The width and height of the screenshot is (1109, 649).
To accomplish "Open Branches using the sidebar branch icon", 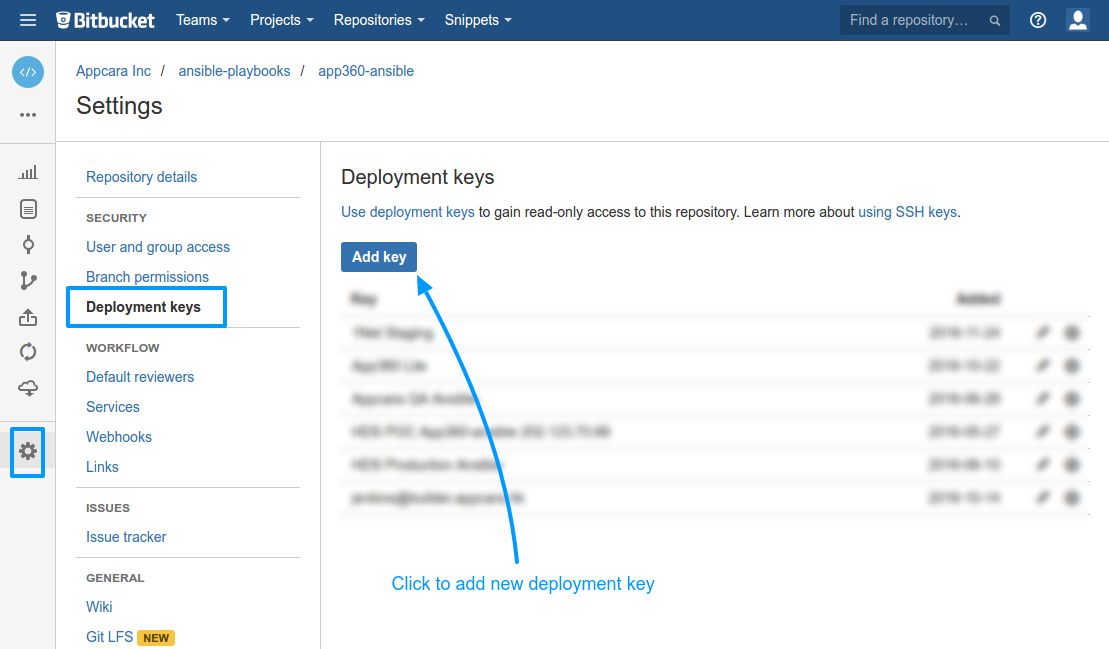I will click(28, 281).
